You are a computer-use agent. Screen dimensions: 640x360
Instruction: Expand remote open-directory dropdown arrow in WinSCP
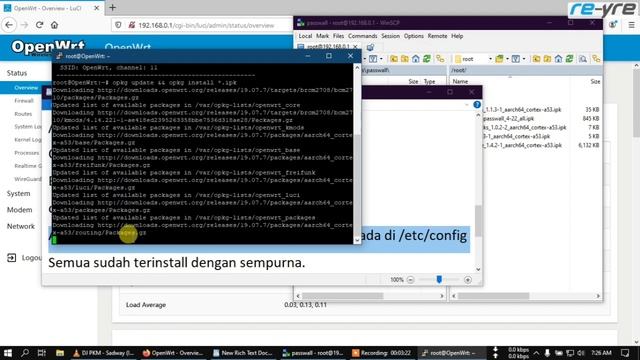coord(507,59)
